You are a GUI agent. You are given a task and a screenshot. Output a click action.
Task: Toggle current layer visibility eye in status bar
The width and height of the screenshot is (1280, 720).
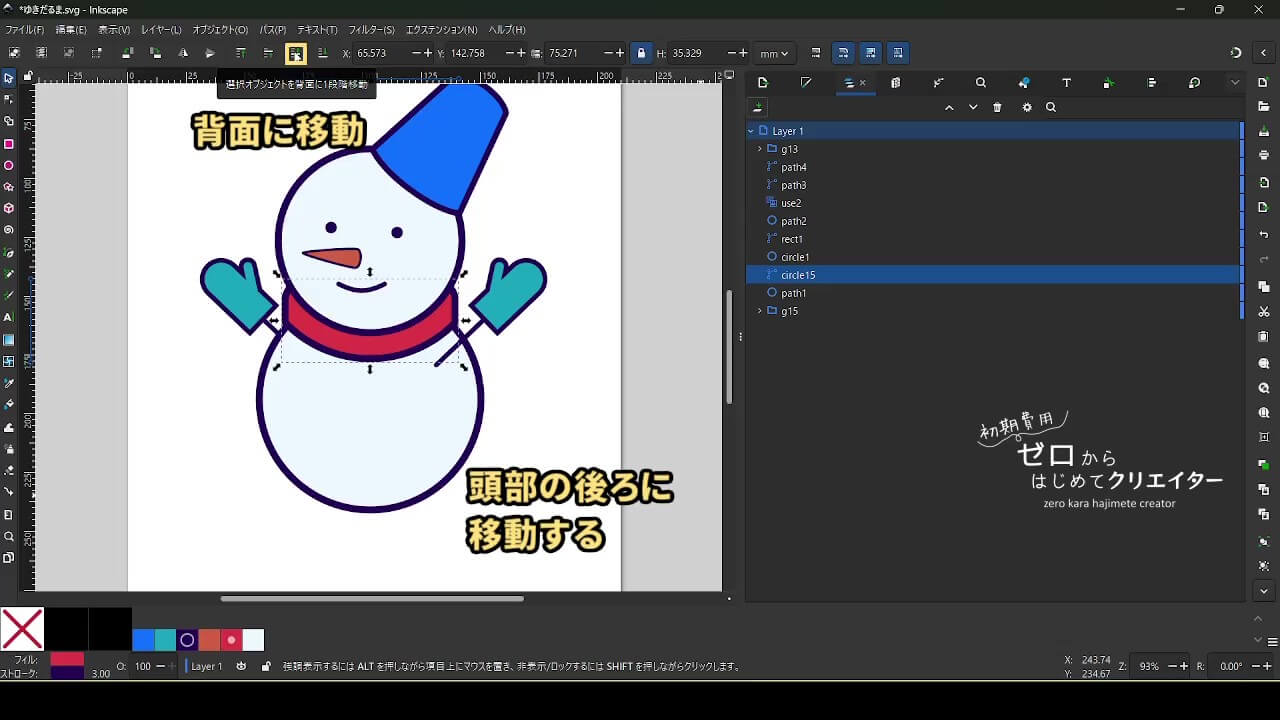pyautogui.click(x=241, y=666)
